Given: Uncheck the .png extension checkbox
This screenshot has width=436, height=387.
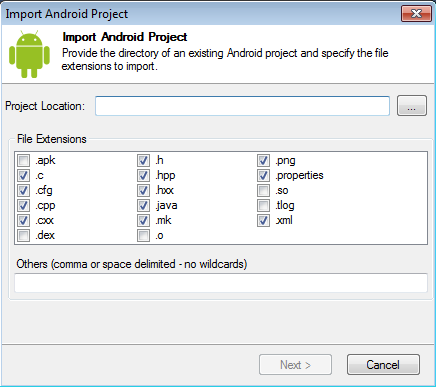Looking at the screenshot, I should click(x=264, y=161).
